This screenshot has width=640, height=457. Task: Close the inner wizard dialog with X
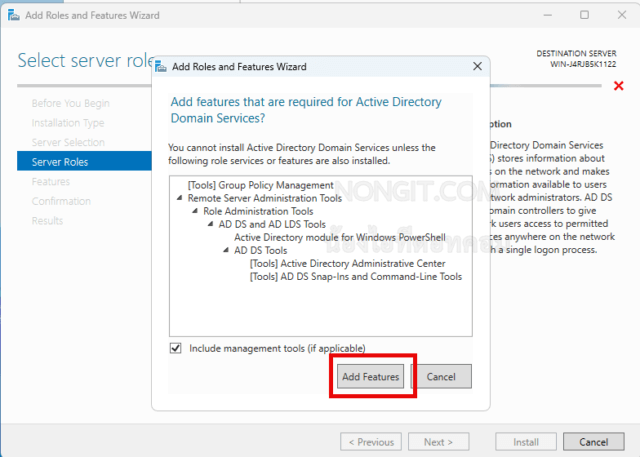477,66
